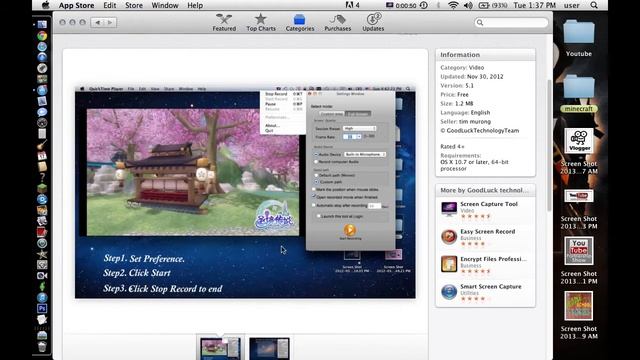Image resolution: width=640 pixels, height=360 pixels.
Task: Click the forward navigation arrow
Action: click(x=110, y=22)
